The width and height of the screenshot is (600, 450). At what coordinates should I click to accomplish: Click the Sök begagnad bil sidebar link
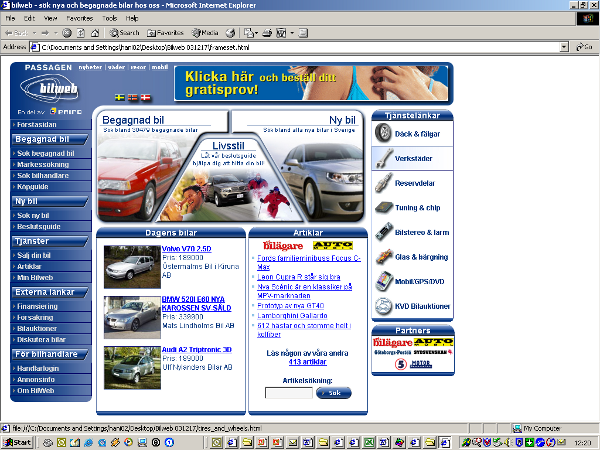46,153
